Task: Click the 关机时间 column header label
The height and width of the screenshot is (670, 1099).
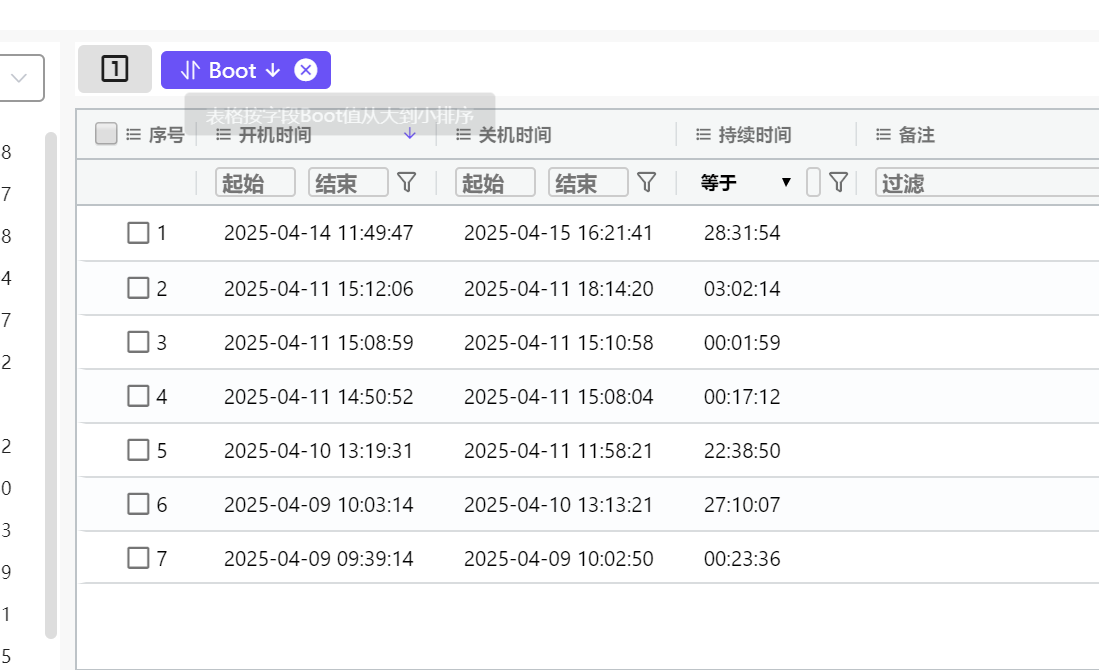Action: pyautogui.click(x=514, y=135)
